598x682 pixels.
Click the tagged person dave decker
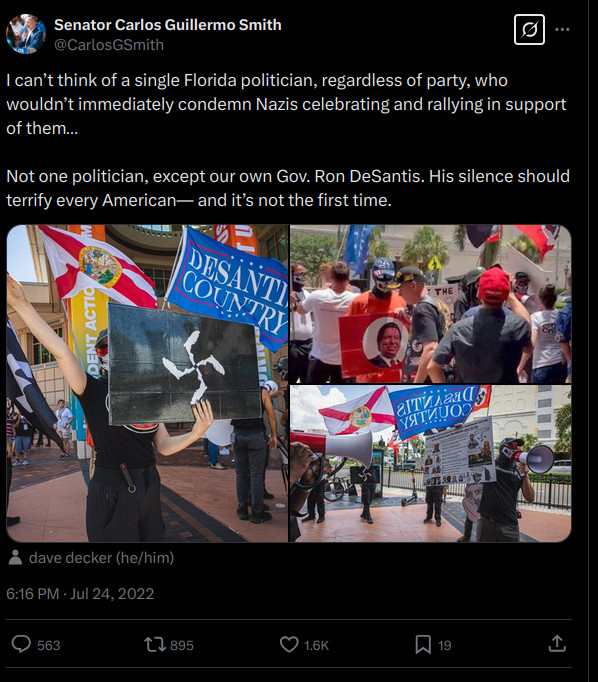(x=101, y=558)
